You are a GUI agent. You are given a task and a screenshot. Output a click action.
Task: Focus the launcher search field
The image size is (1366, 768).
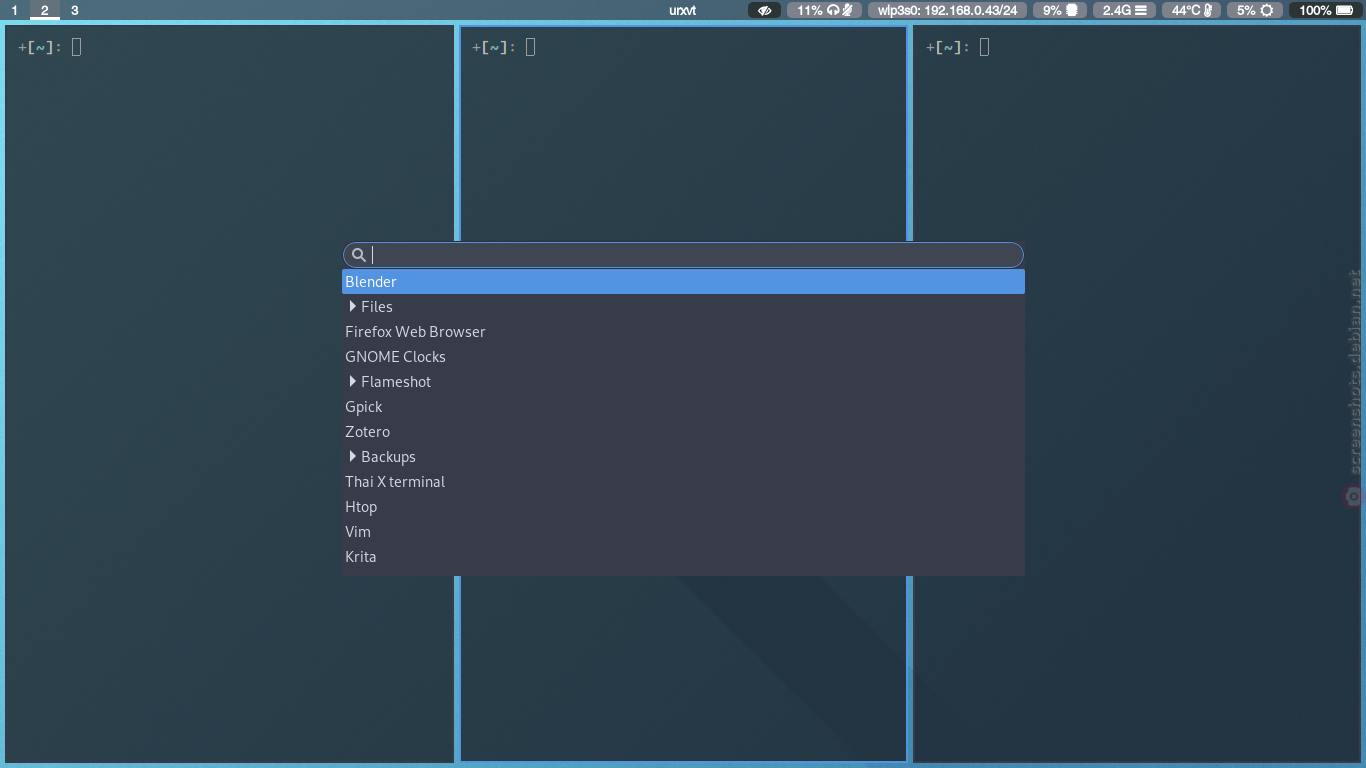(x=683, y=255)
